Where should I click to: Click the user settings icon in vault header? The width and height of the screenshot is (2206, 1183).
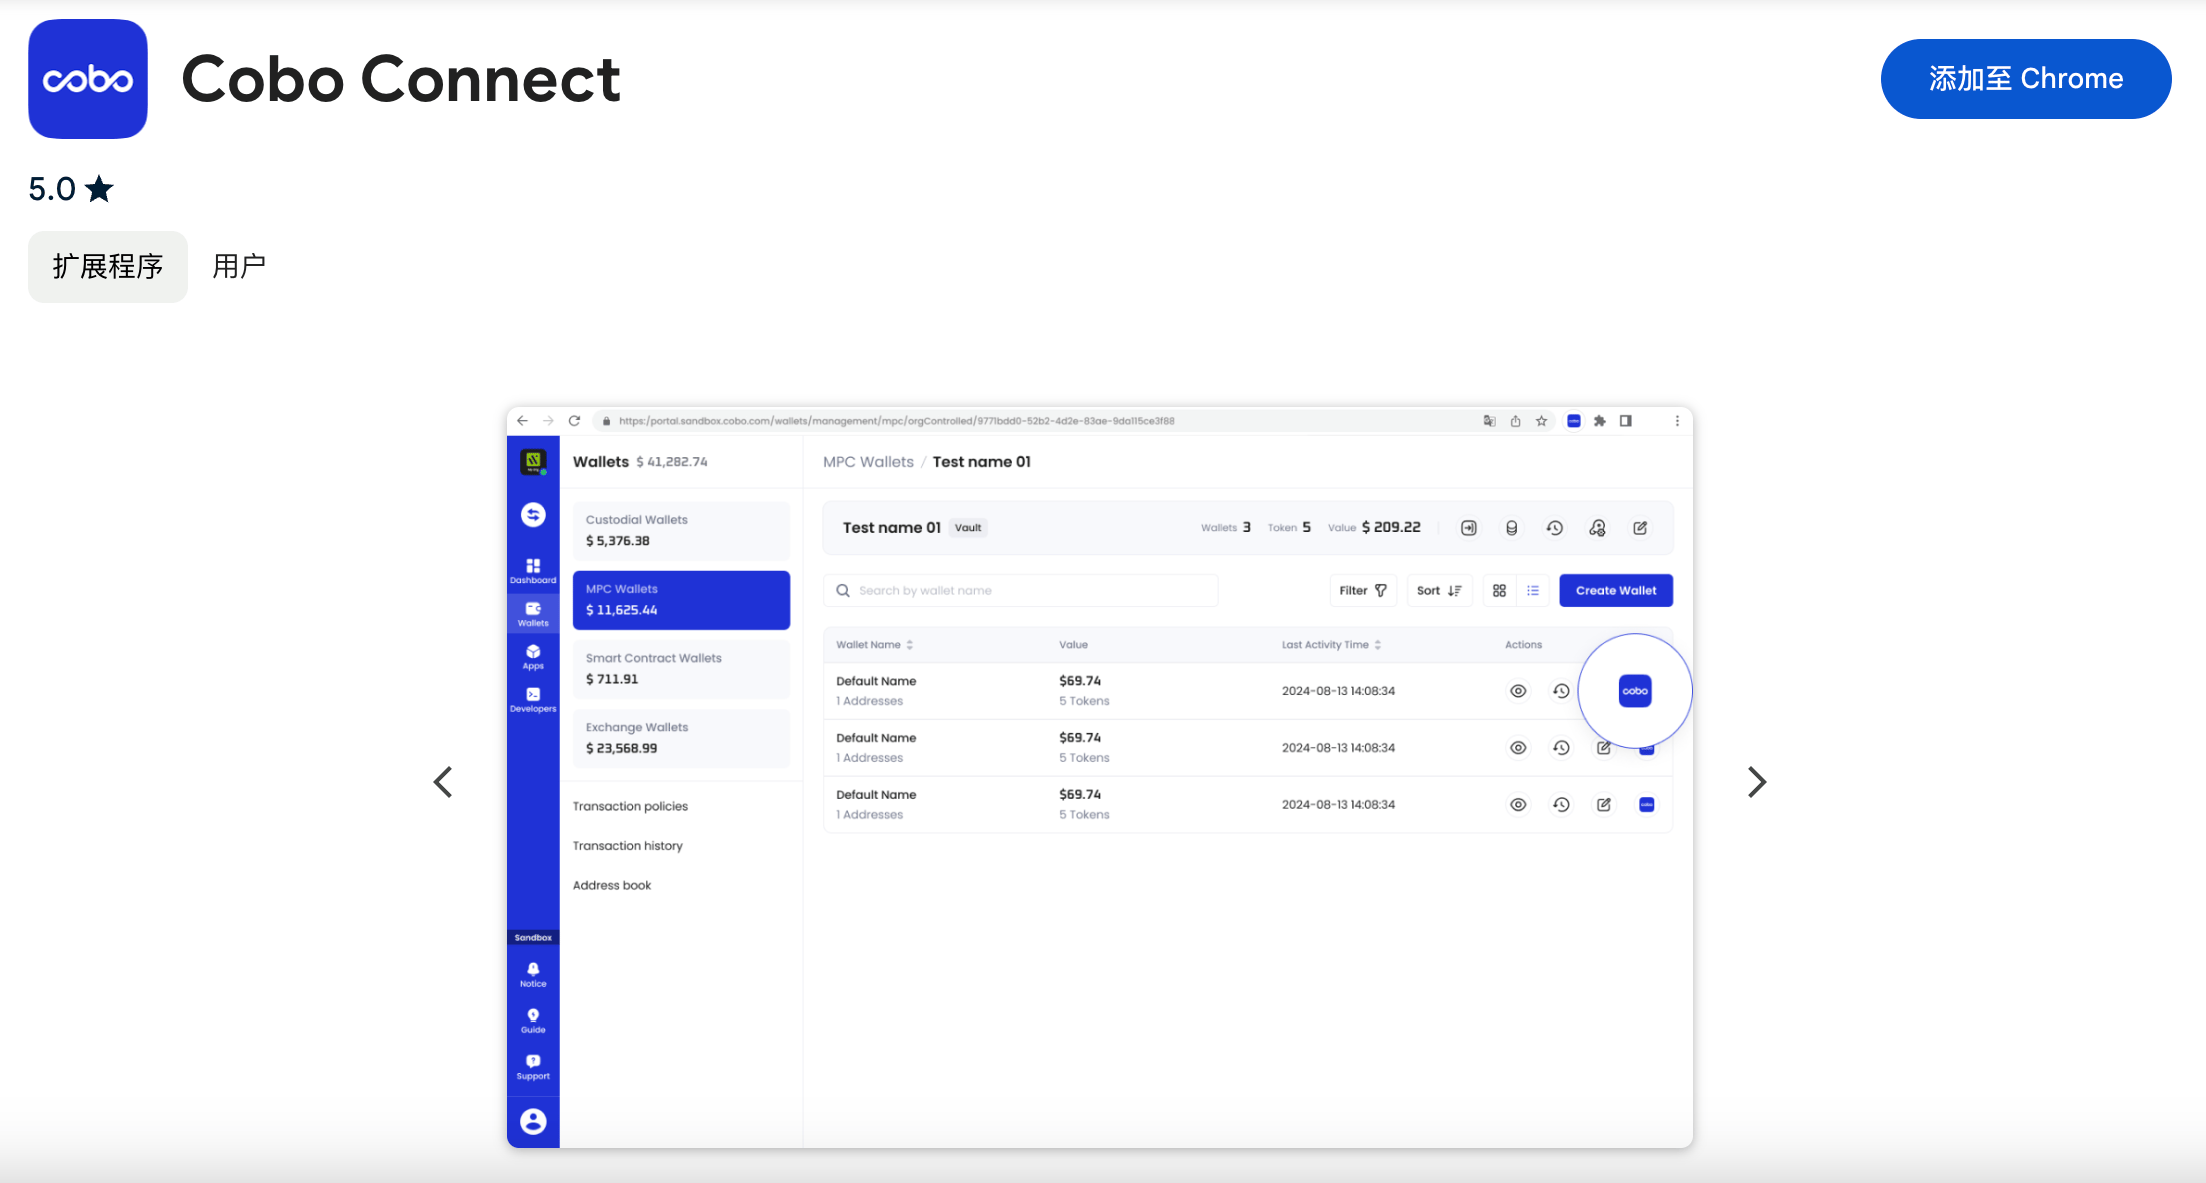pos(1598,528)
